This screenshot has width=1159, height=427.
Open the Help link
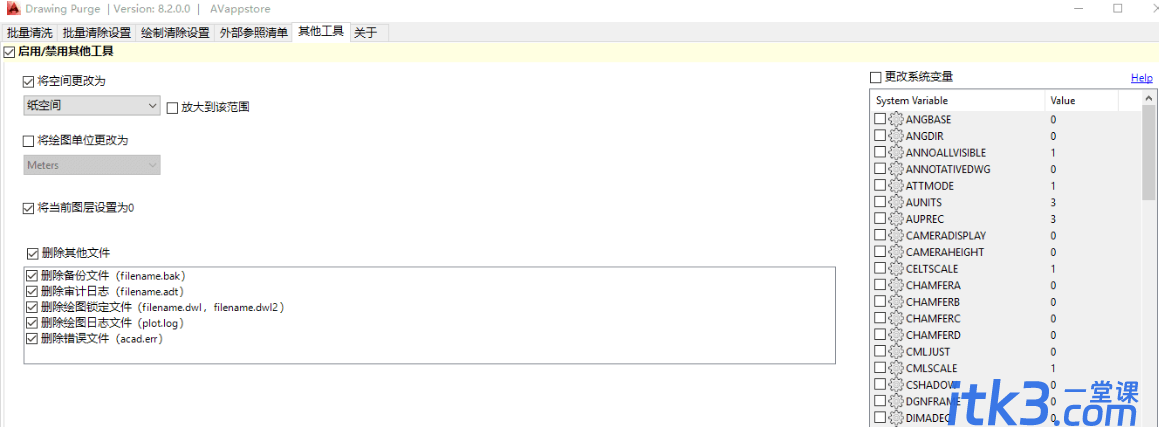1141,78
